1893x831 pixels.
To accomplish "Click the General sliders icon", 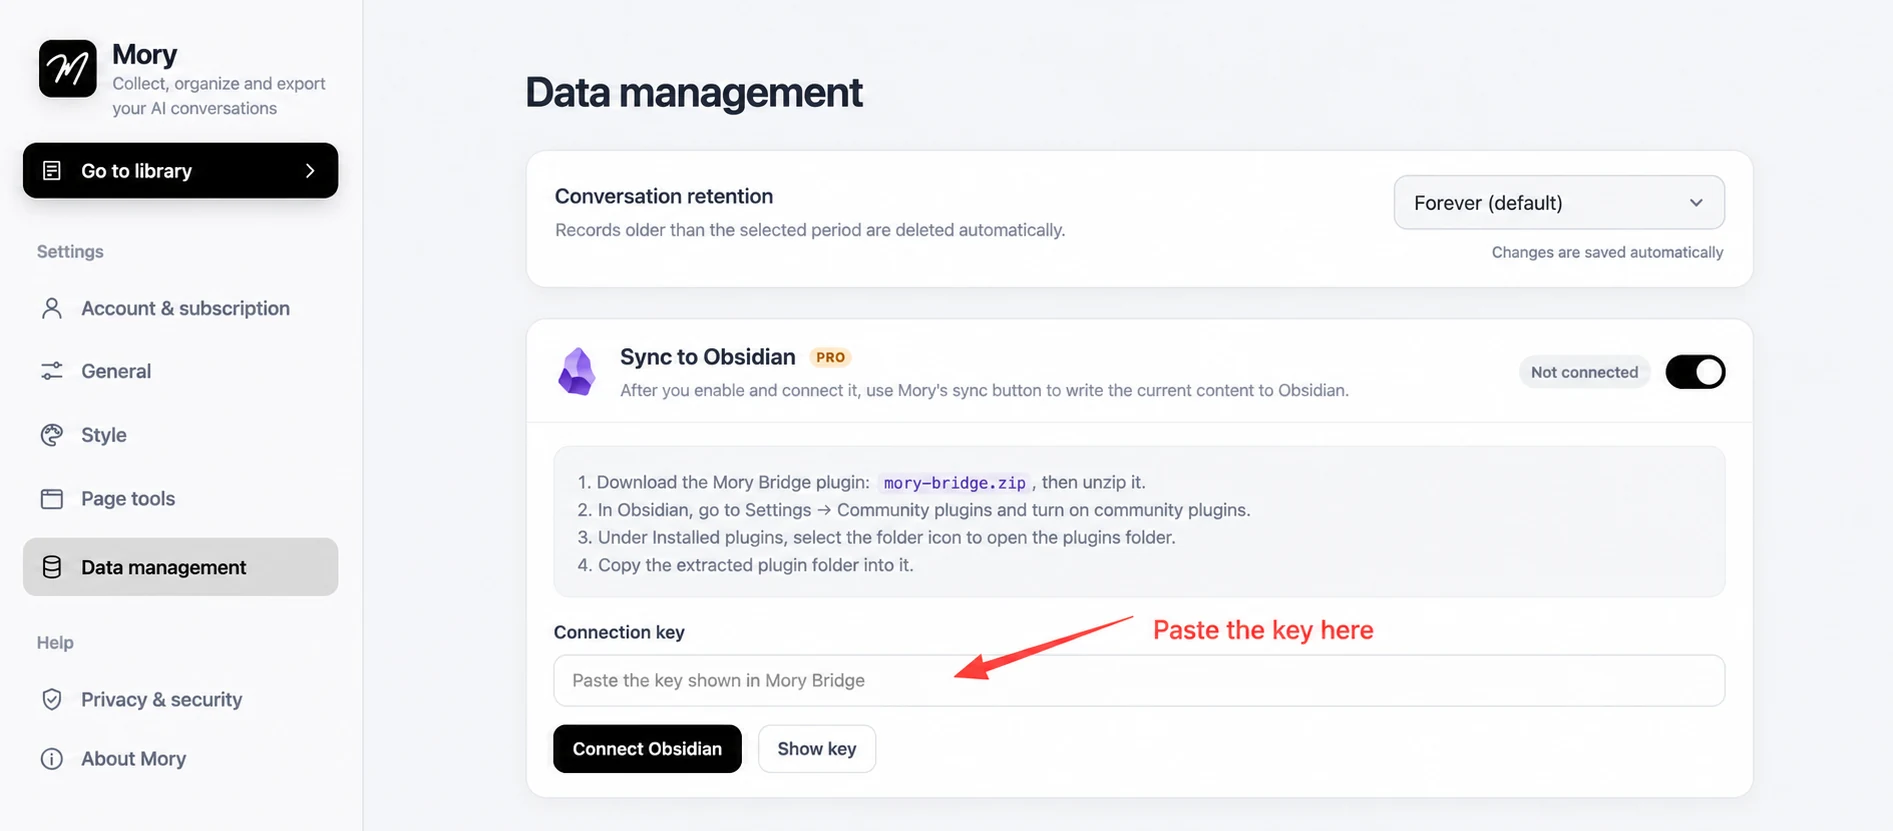I will click(x=52, y=371).
